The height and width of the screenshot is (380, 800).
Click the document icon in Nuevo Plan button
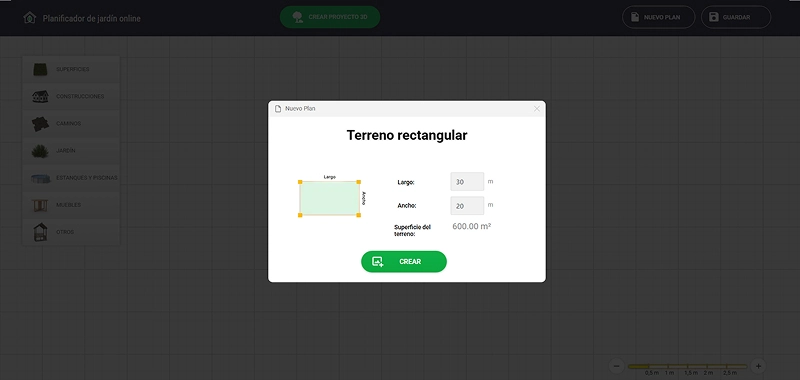(x=635, y=17)
